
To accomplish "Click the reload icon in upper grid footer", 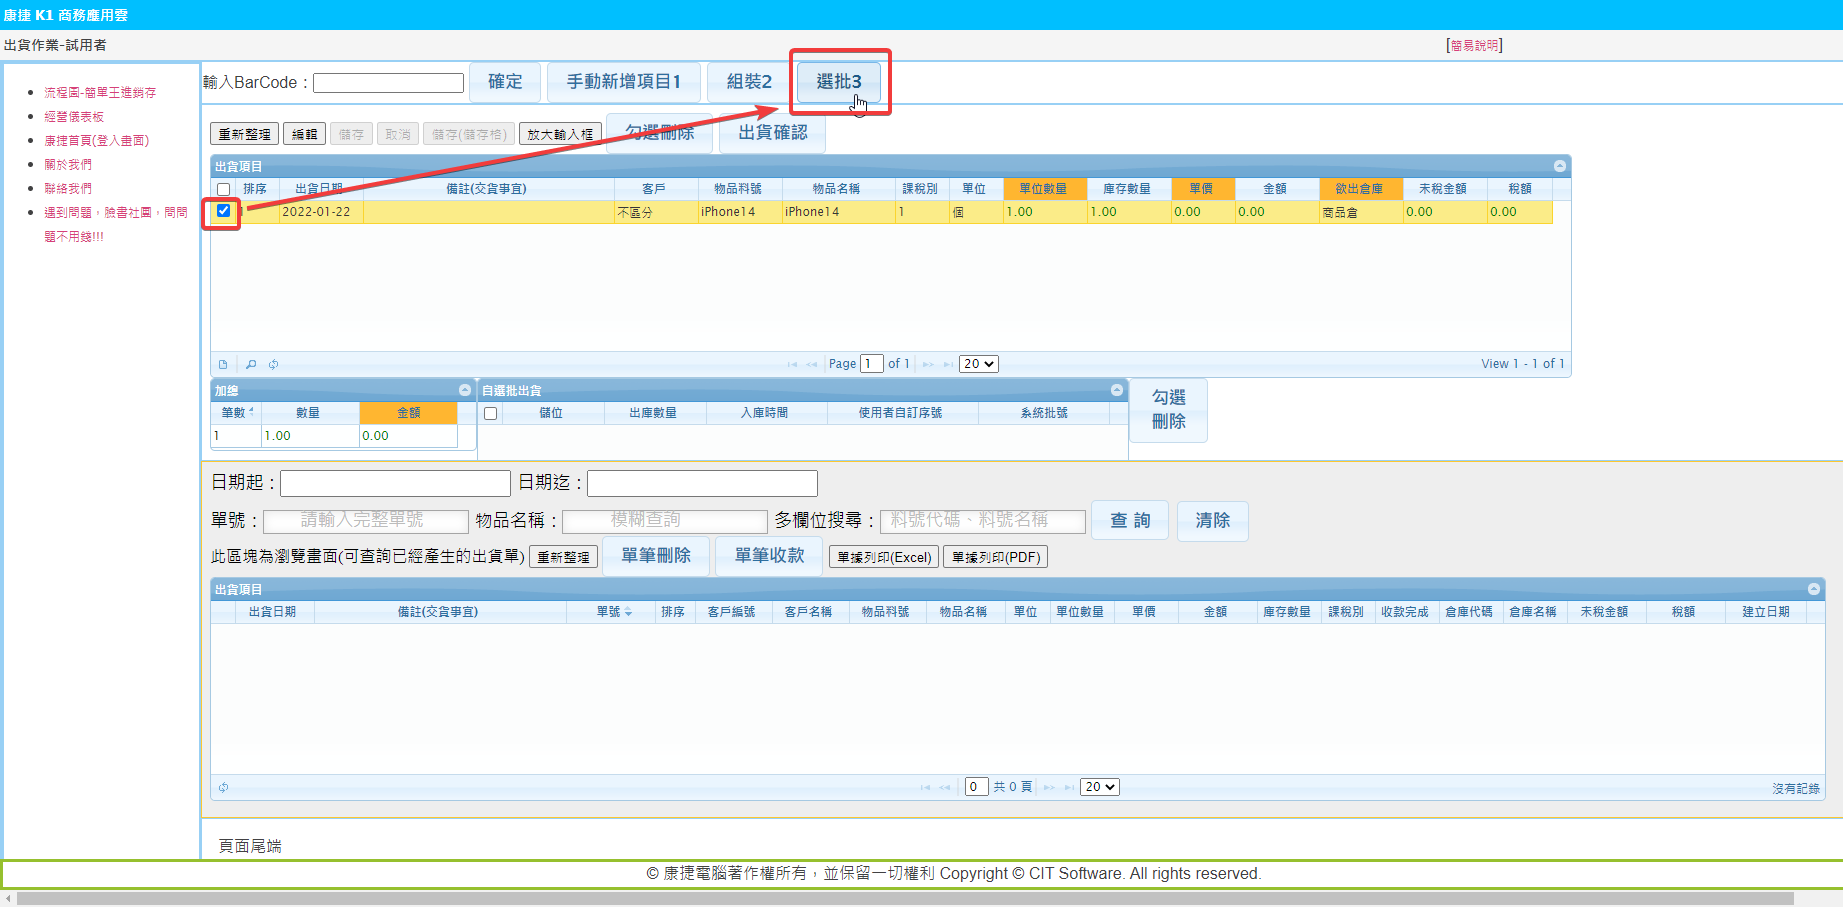I will click(x=273, y=365).
